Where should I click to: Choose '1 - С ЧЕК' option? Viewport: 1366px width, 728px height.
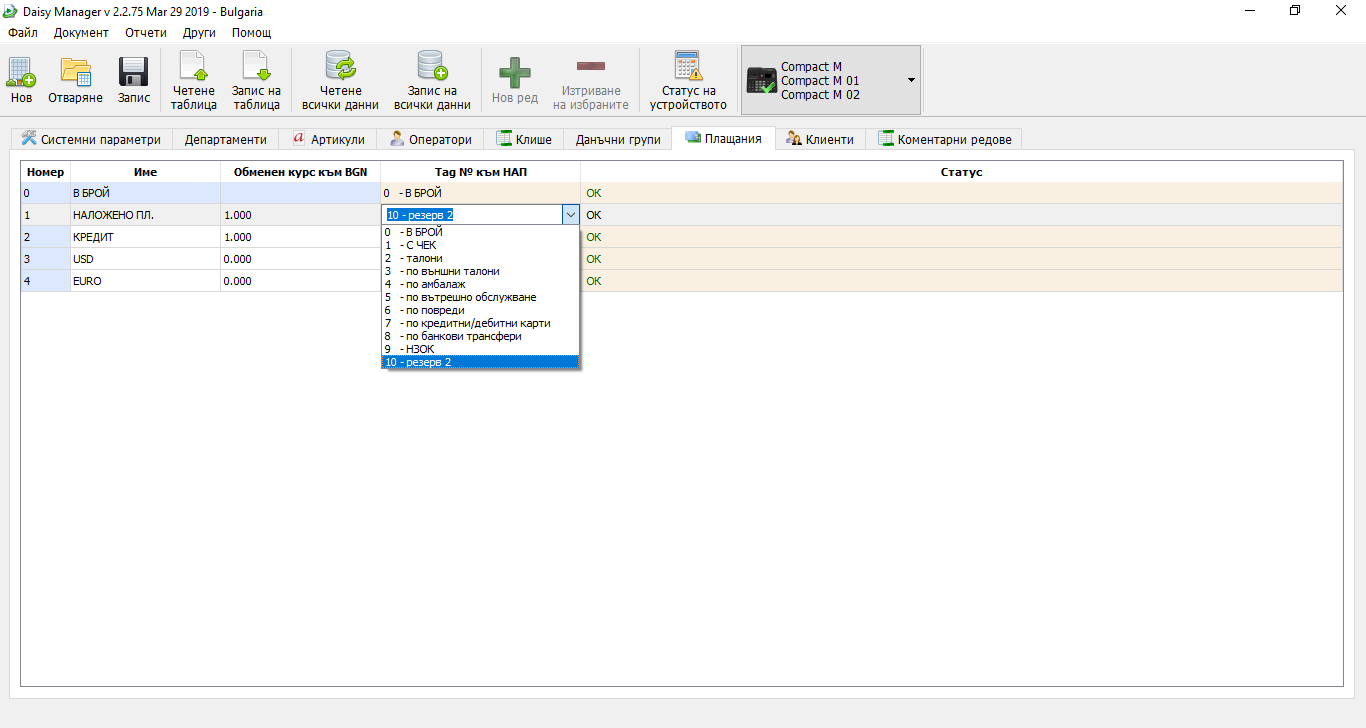(480, 245)
